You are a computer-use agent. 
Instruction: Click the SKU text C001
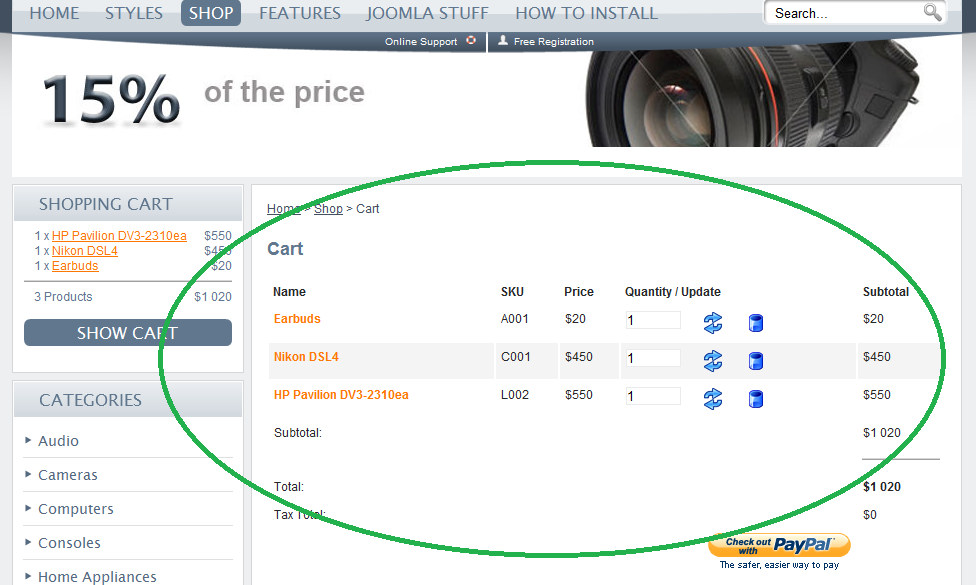[x=515, y=357]
